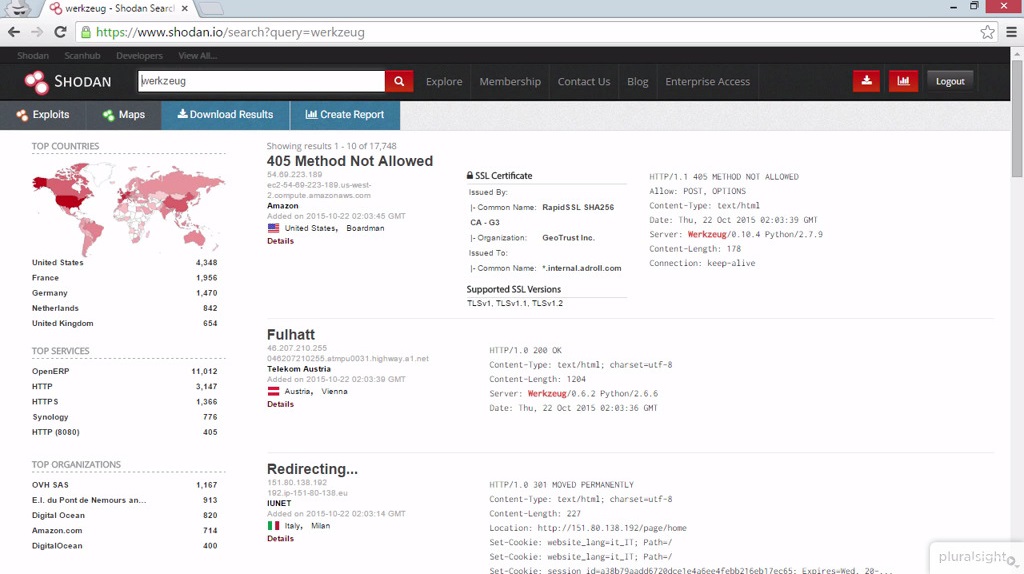Viewport: 1024px width, 574px height.
Task: Expand View All in top bar
Action: [x=197, y=56]
